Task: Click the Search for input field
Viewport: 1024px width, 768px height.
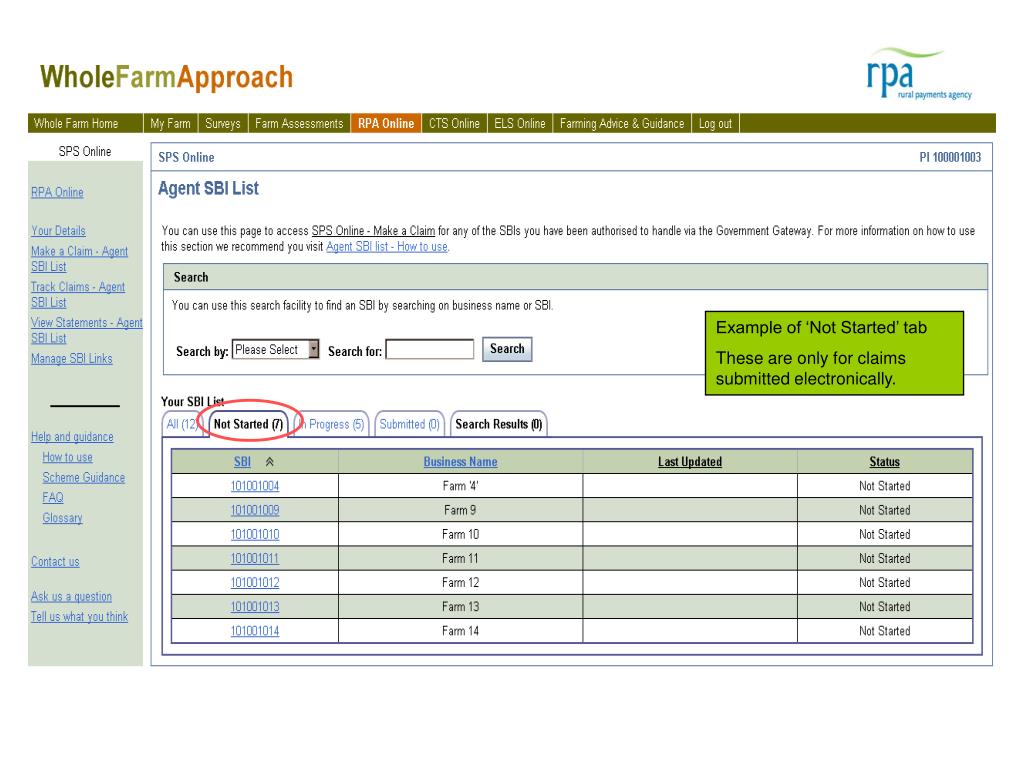Action: tap(430, 349)
